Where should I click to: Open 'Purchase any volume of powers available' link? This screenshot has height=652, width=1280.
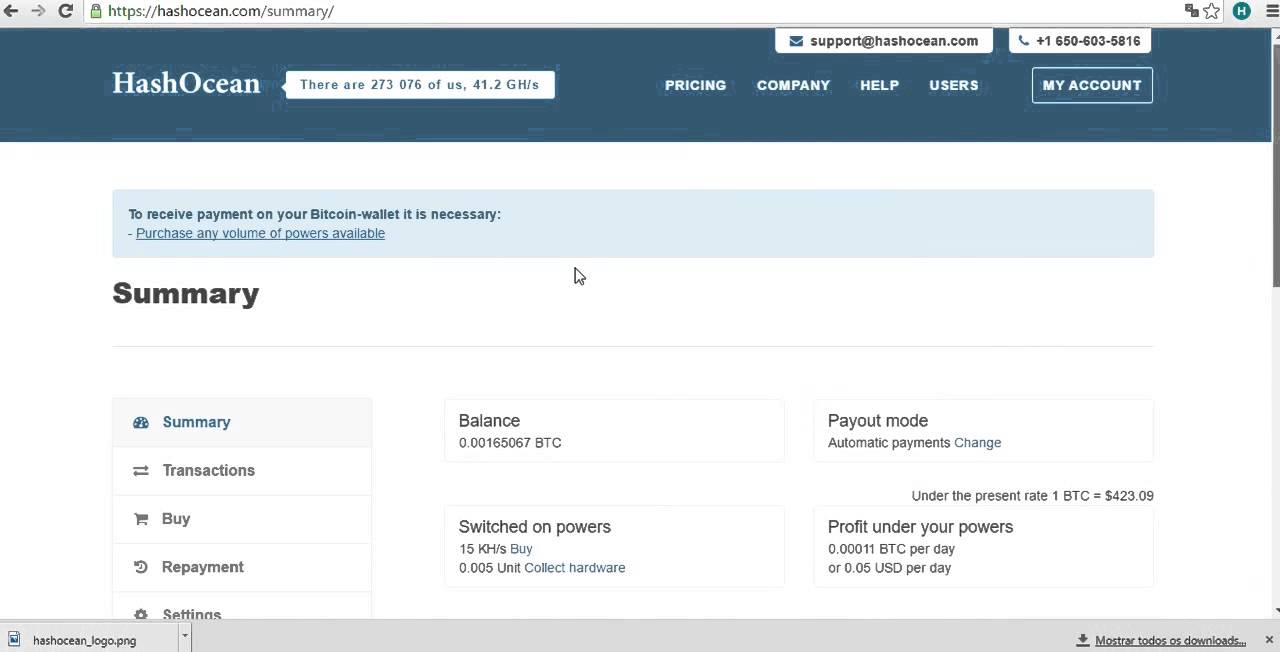(260, 233)
